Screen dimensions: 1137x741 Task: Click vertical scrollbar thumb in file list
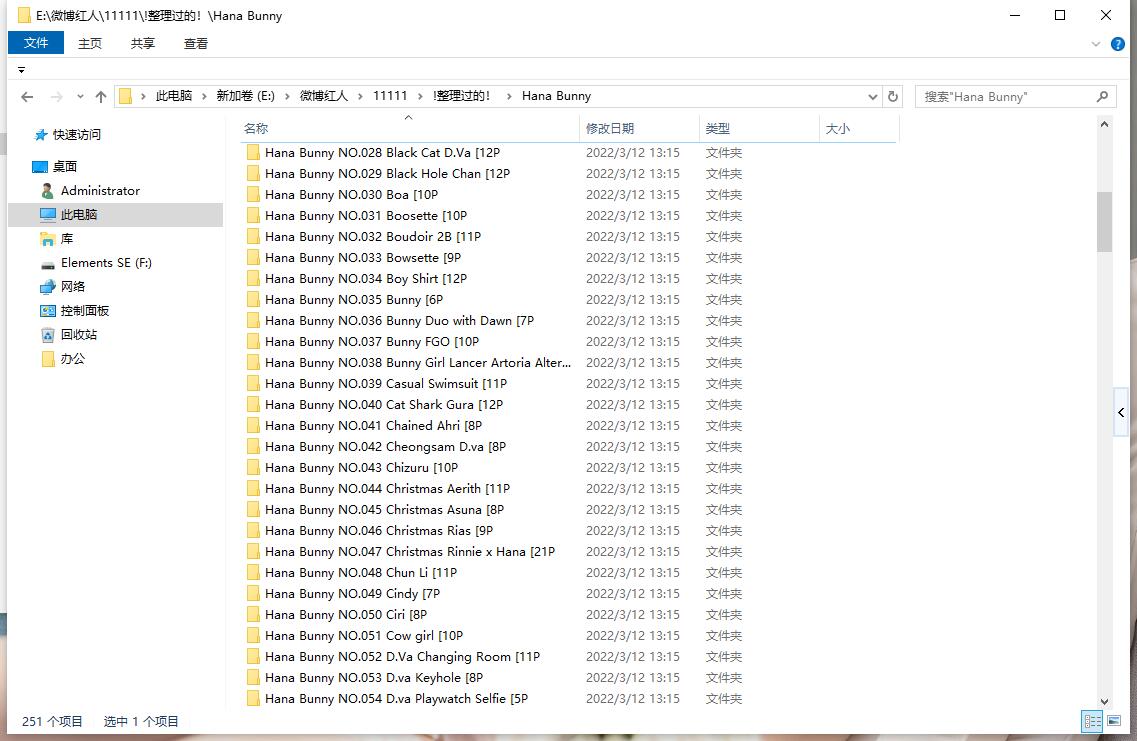click(x=1104, y=221)
